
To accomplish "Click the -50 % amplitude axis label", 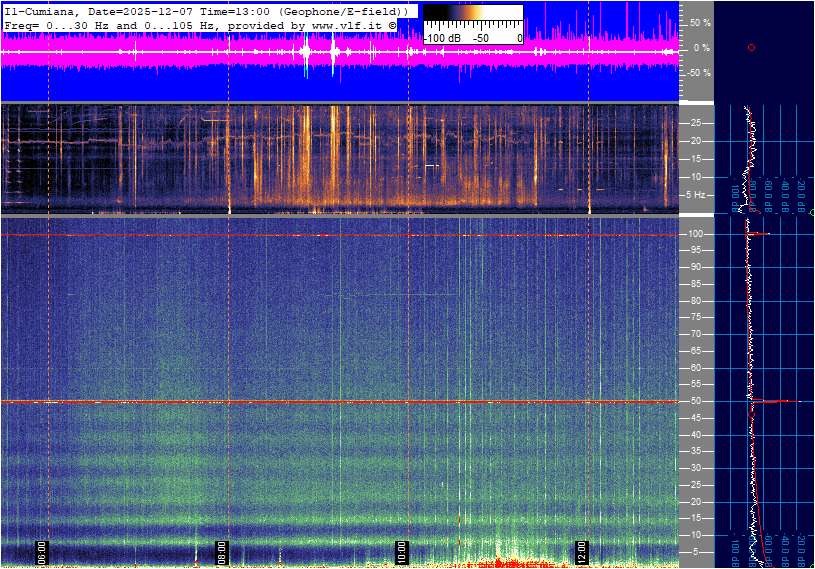I will coord(697,73).
